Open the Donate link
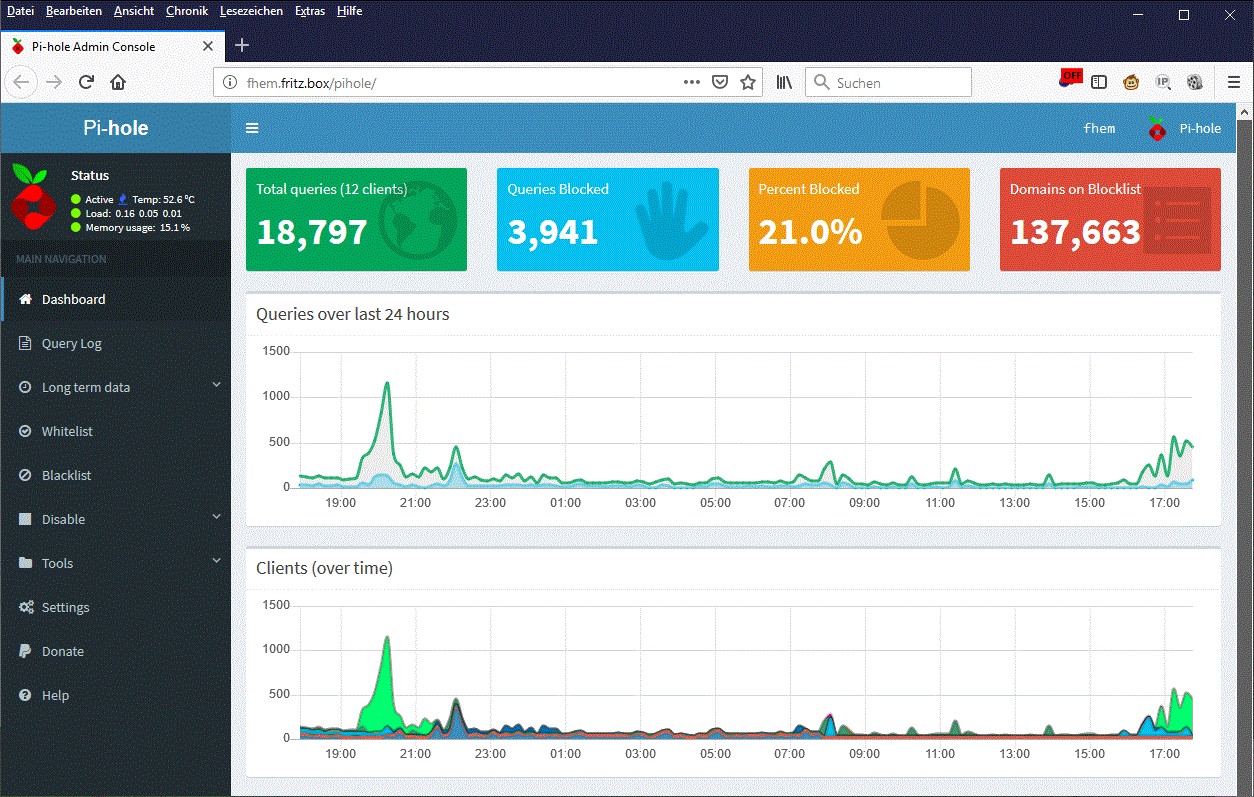 click(x=116, y=651)
